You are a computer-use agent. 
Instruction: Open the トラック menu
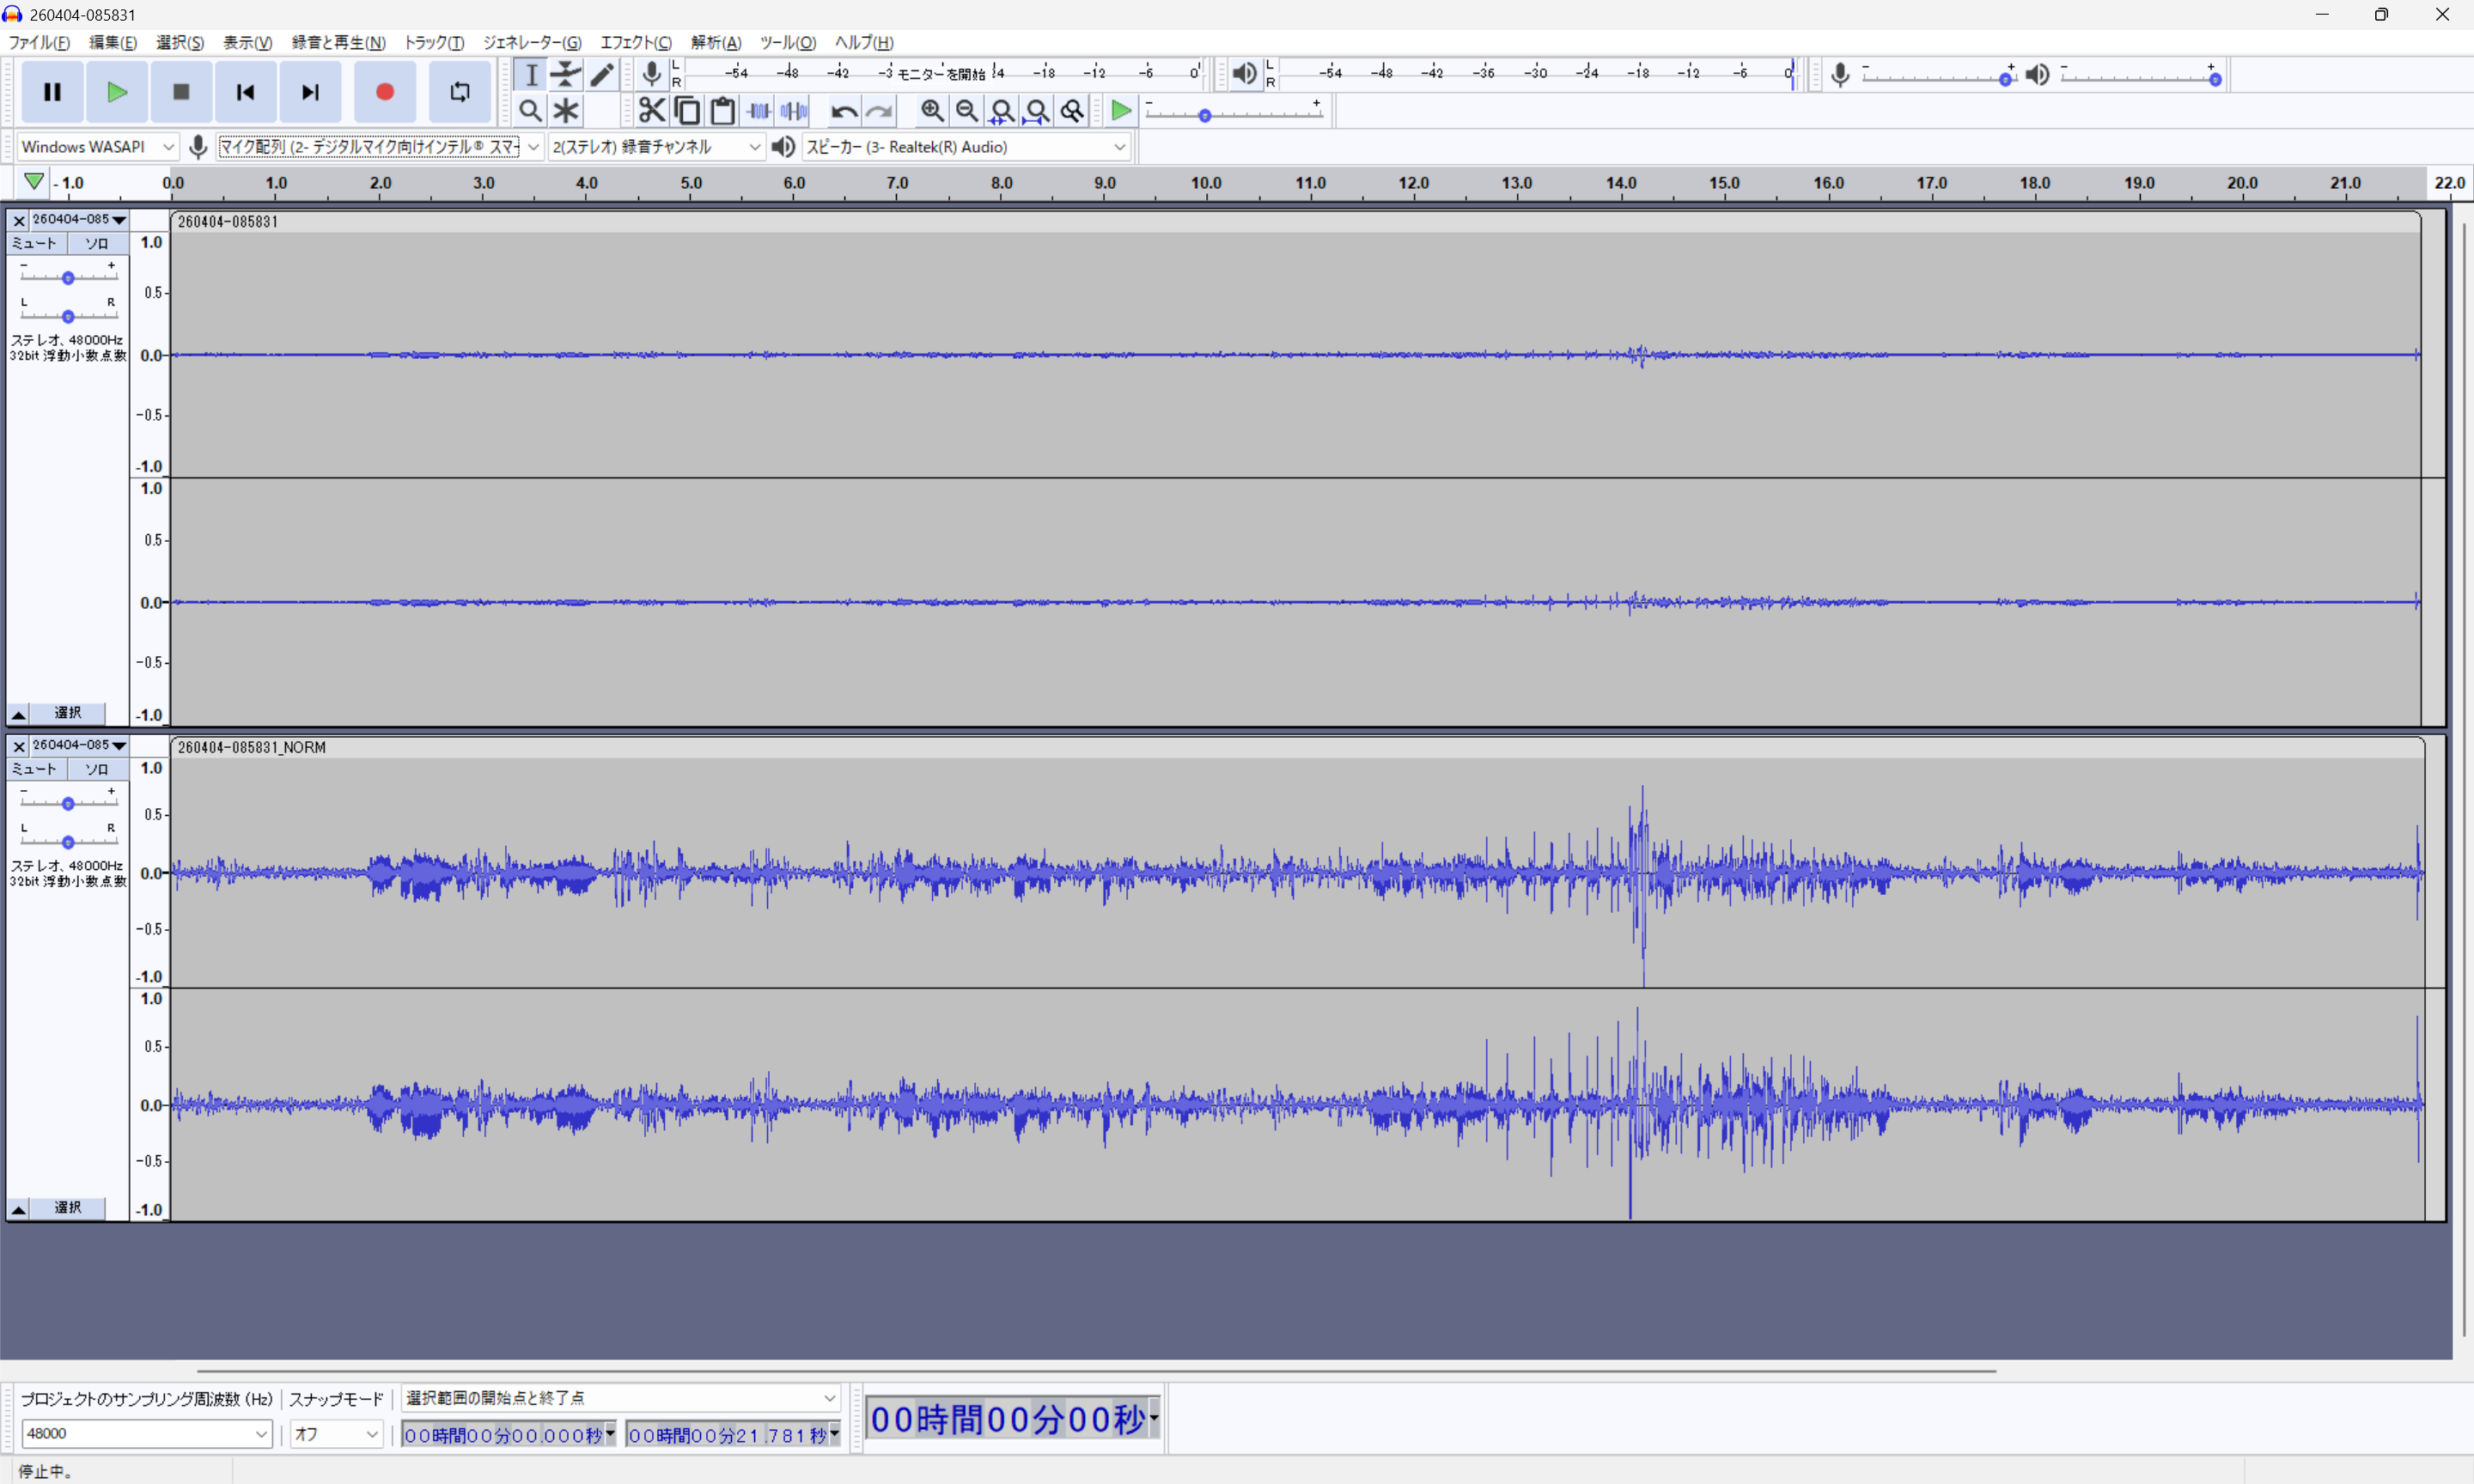(x=433, y=42)
